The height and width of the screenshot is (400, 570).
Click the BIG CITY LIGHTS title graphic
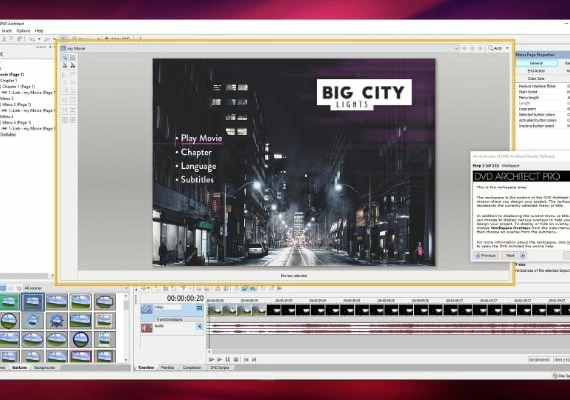[x=364, y=94]
